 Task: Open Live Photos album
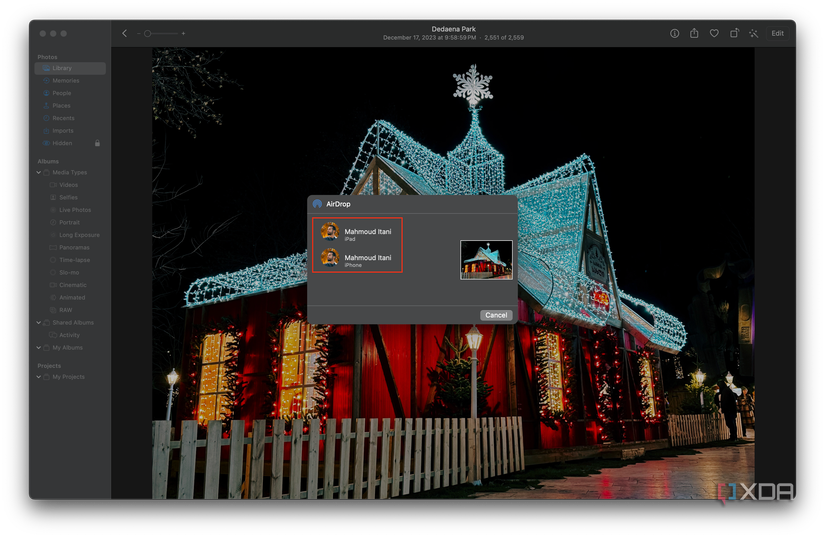[x=75, y=210]
